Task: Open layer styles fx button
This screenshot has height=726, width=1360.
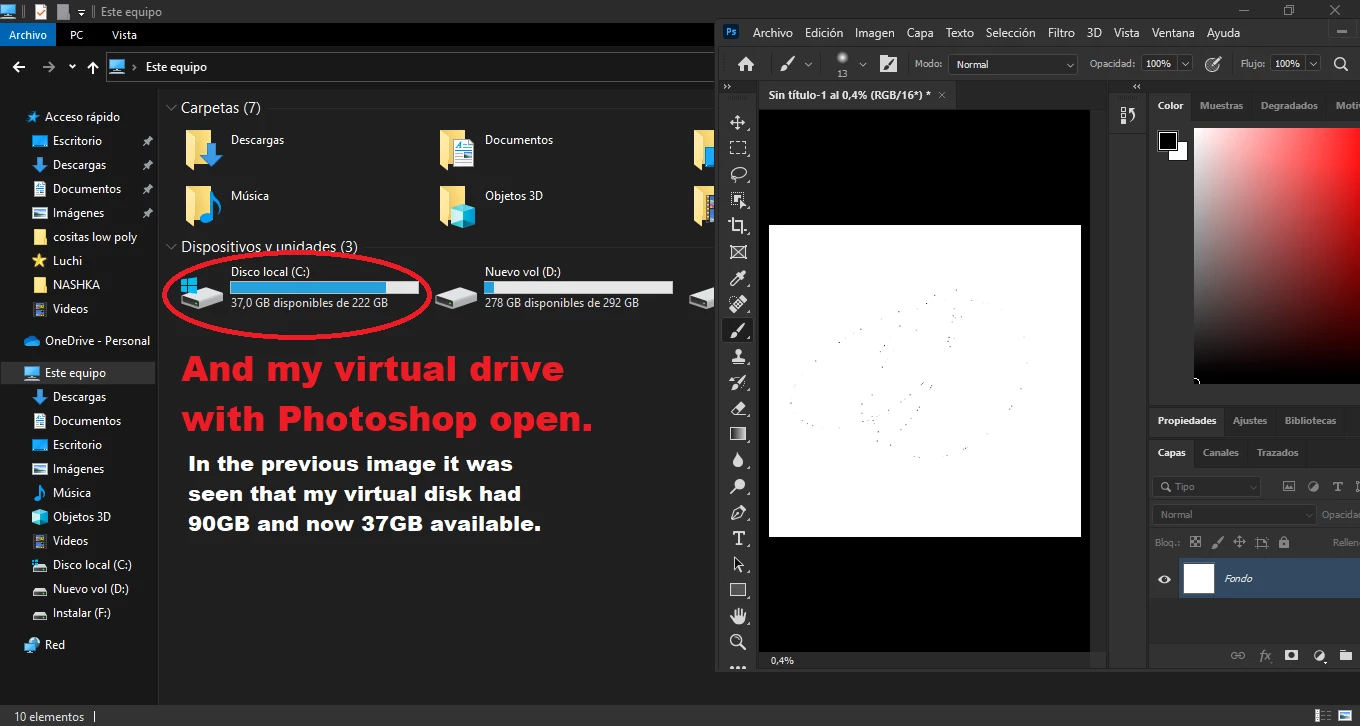Action: [x=1265, y=656]
